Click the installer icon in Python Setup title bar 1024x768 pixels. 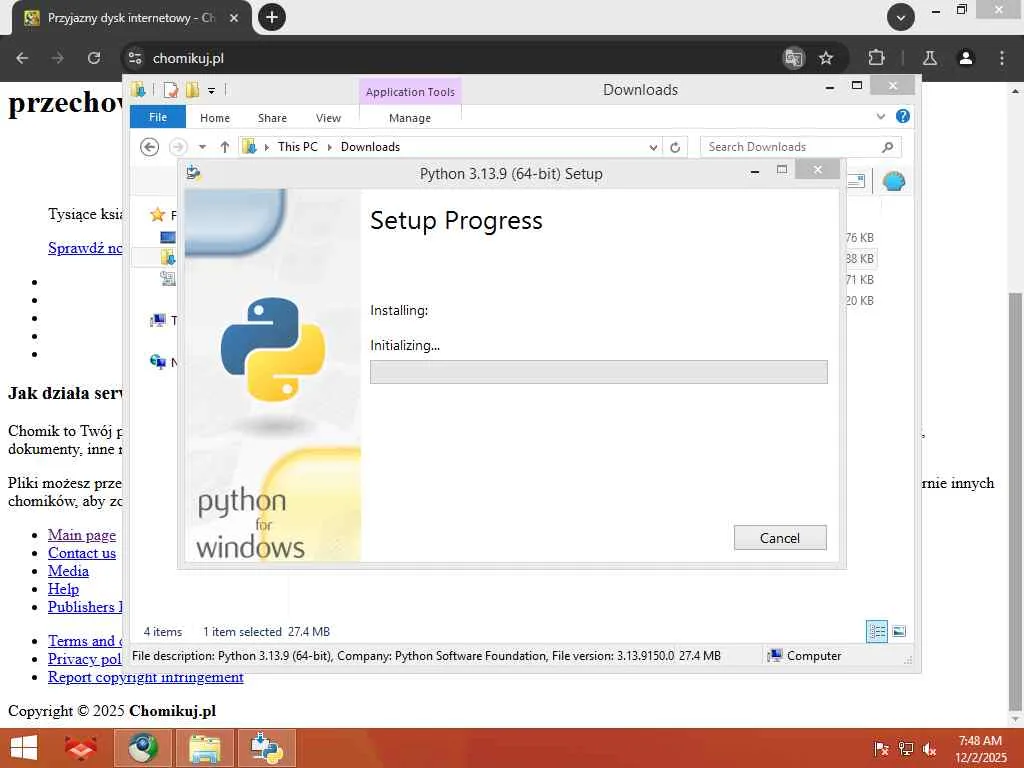[x=193, y=173]
